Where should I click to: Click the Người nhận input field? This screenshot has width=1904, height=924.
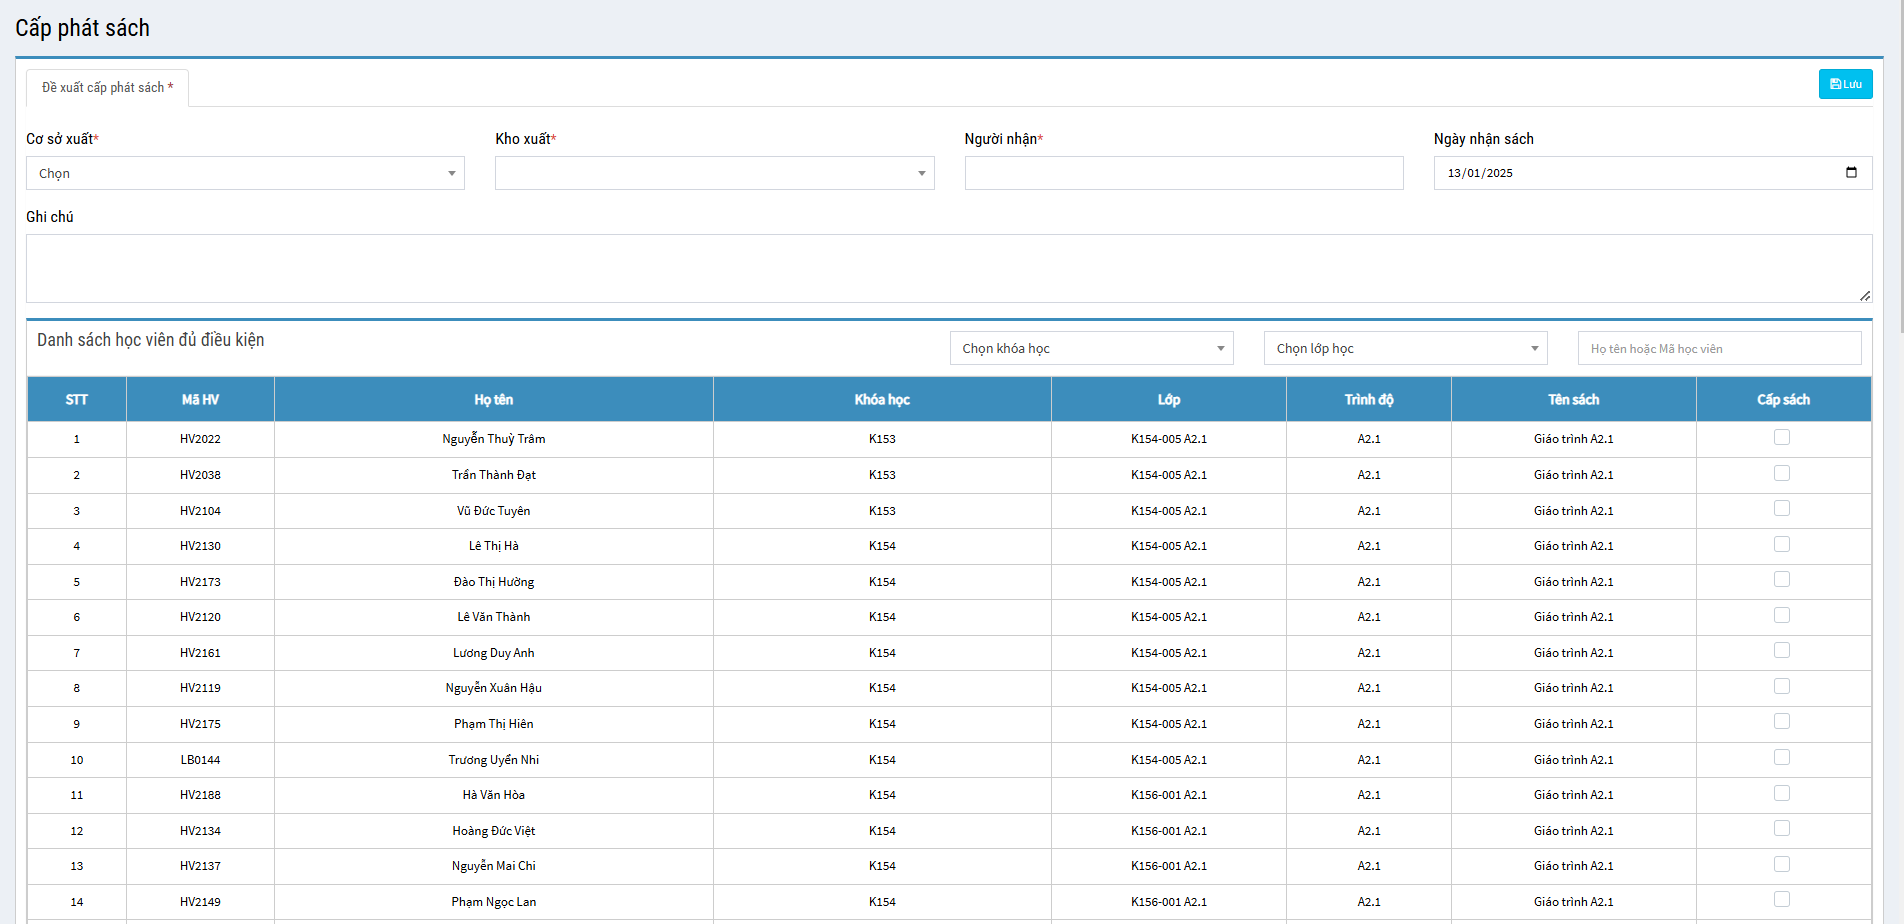pyautogui.click(x=1183, y=173)
